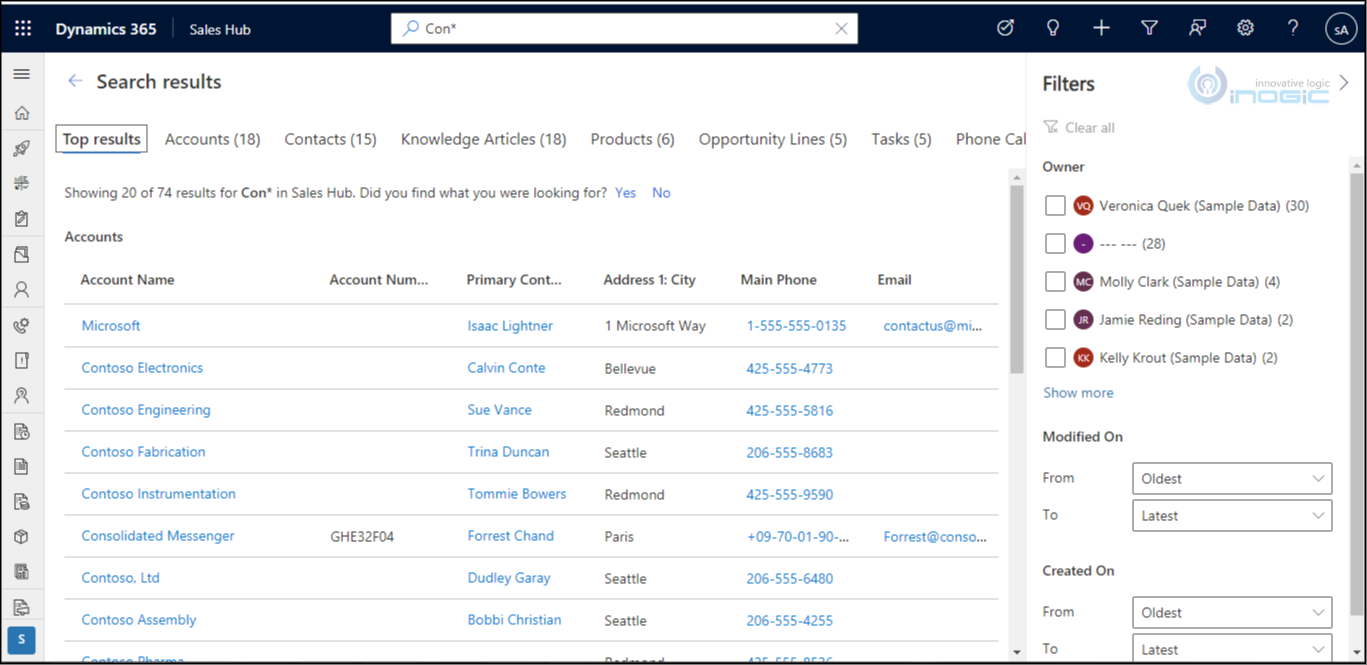Open primary contact Trina Duncan

(x=508, y=452)
